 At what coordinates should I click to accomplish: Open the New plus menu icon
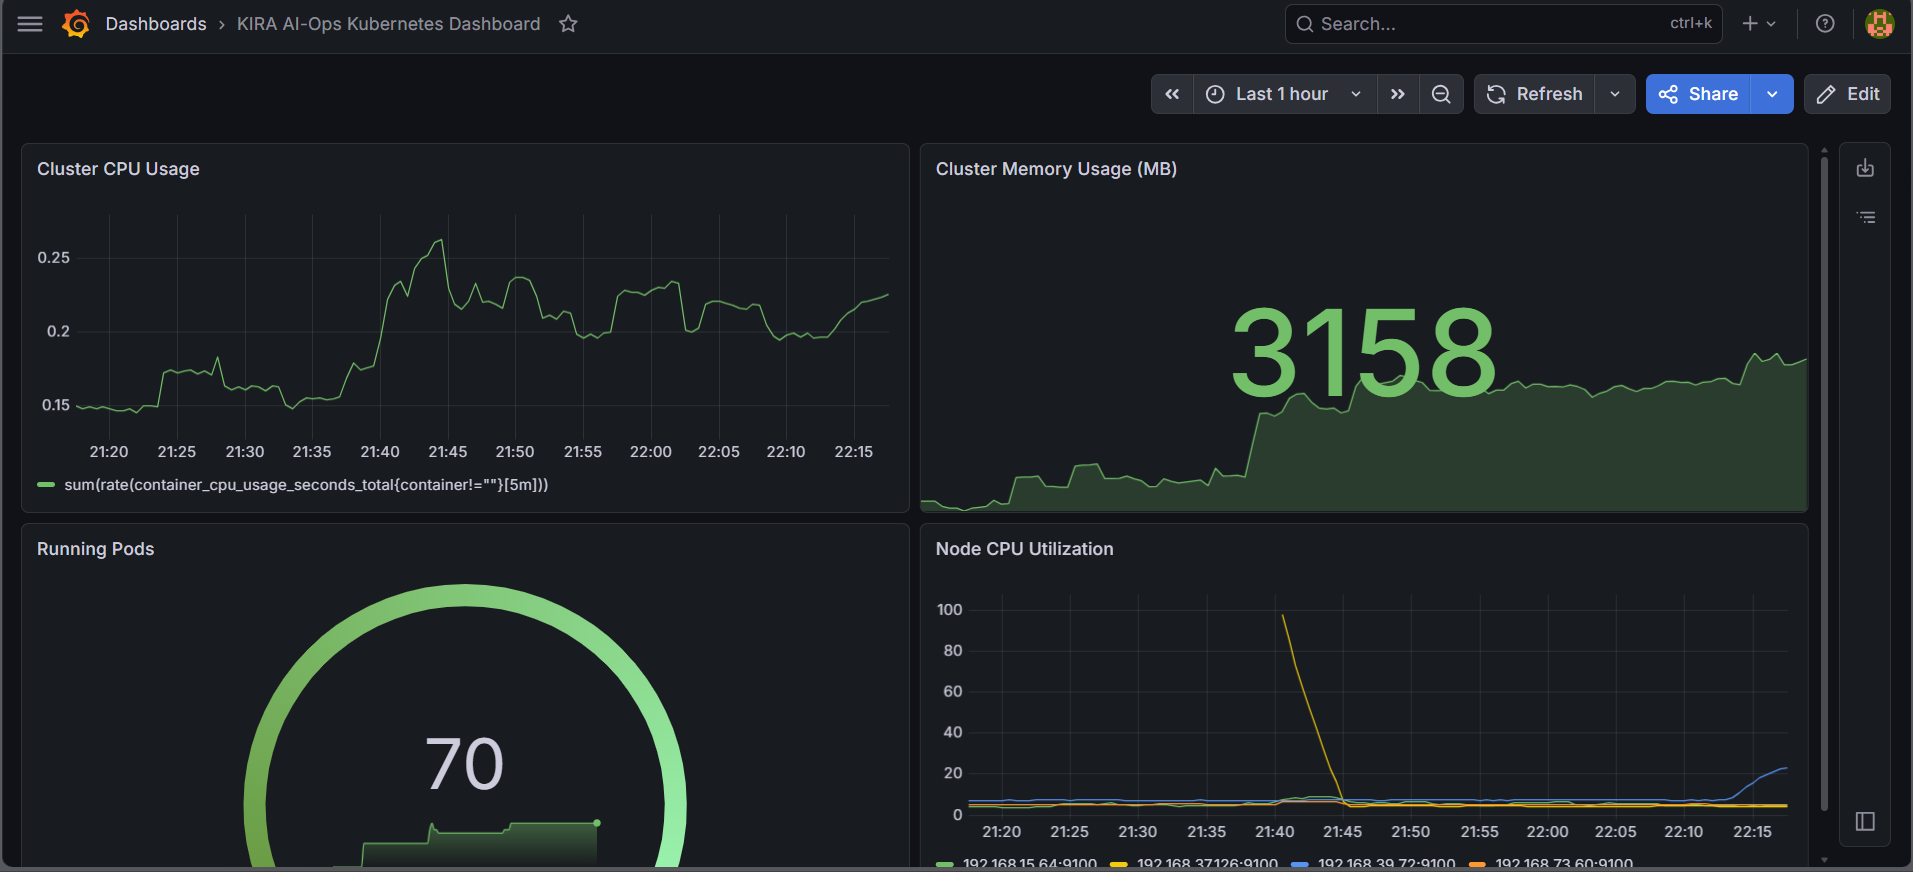click(x=1750, y=24)
